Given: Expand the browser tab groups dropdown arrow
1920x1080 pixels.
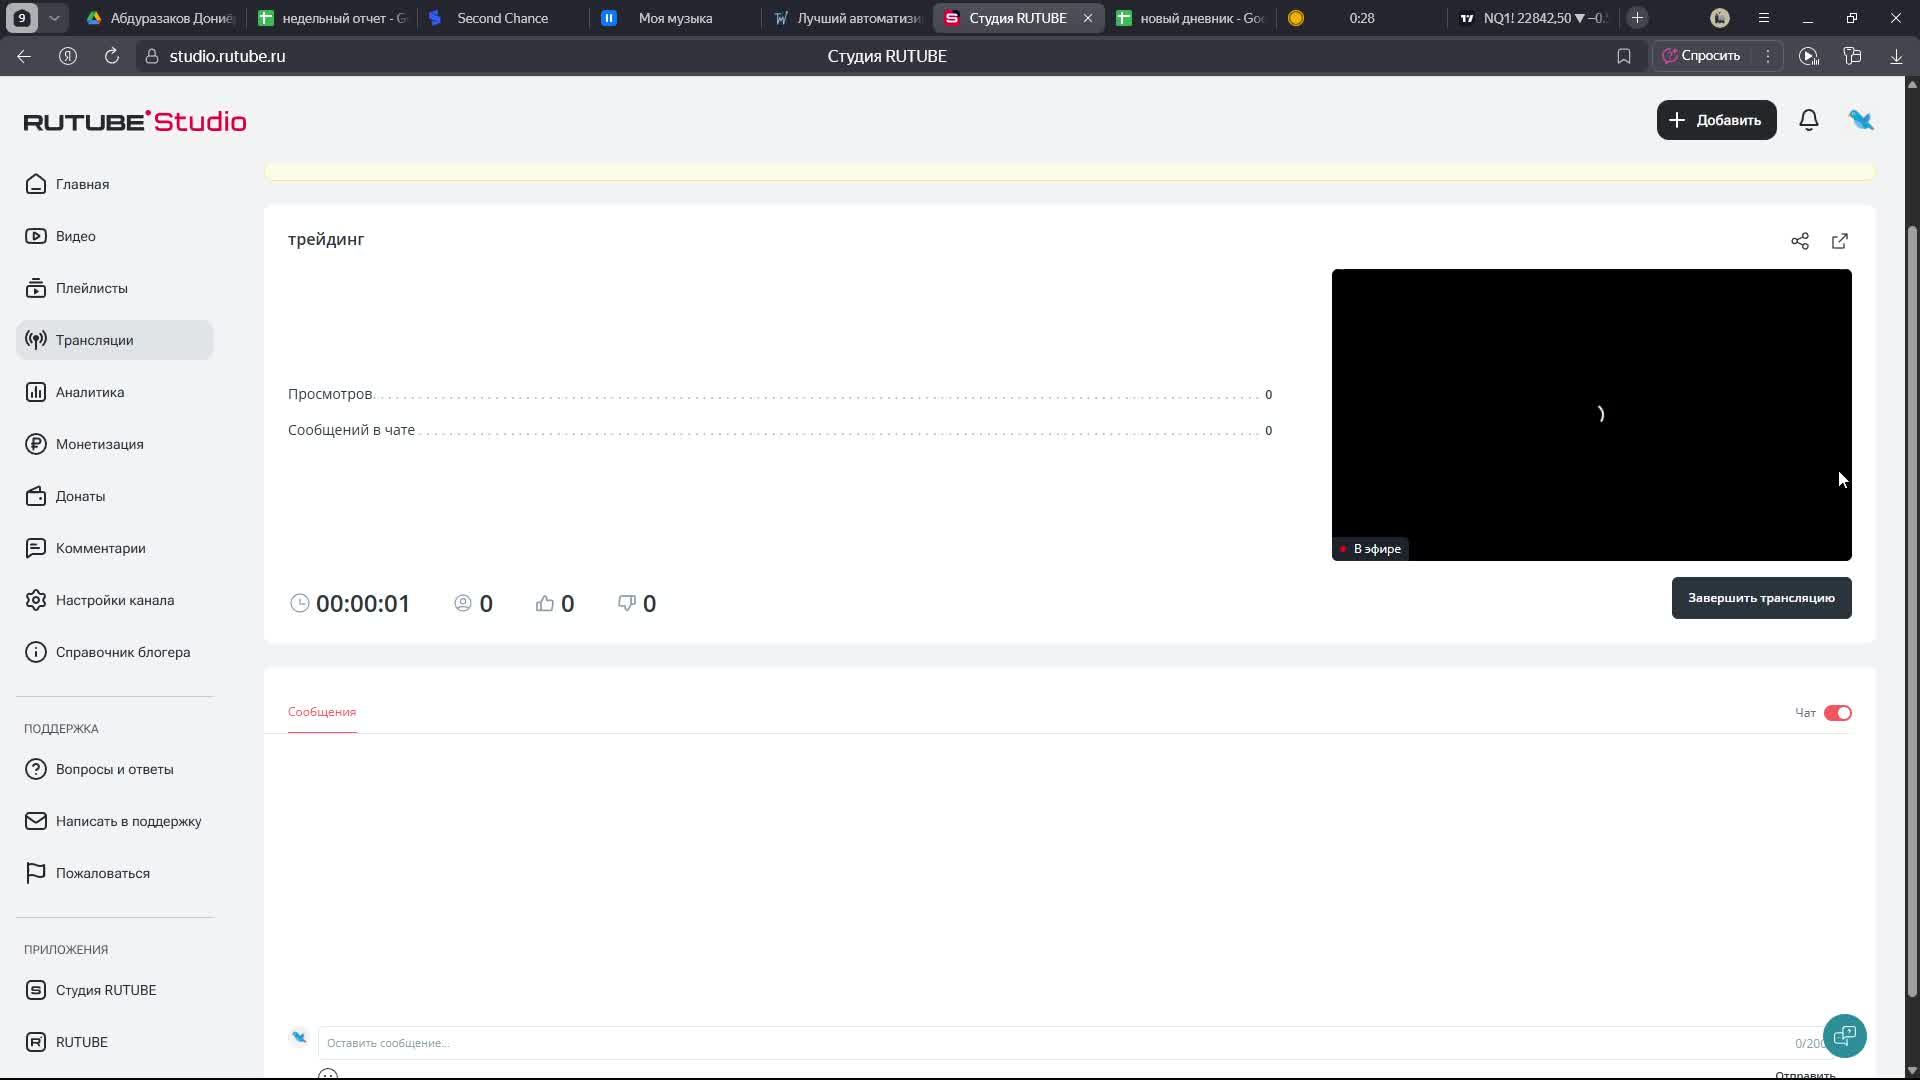Looking at the screenshot, I should pyautogui.click(x=54, y=18).
